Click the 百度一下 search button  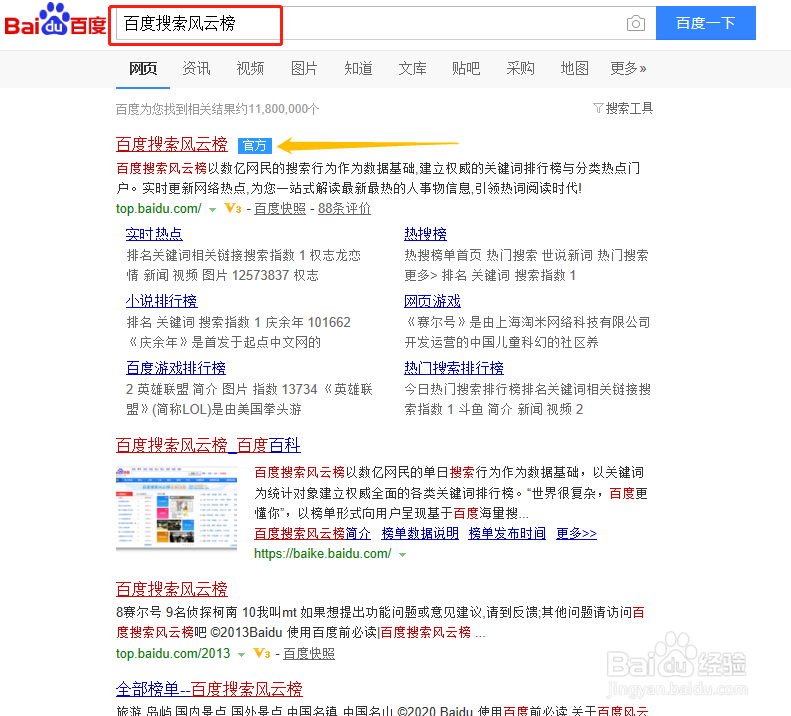click(706, 23)
